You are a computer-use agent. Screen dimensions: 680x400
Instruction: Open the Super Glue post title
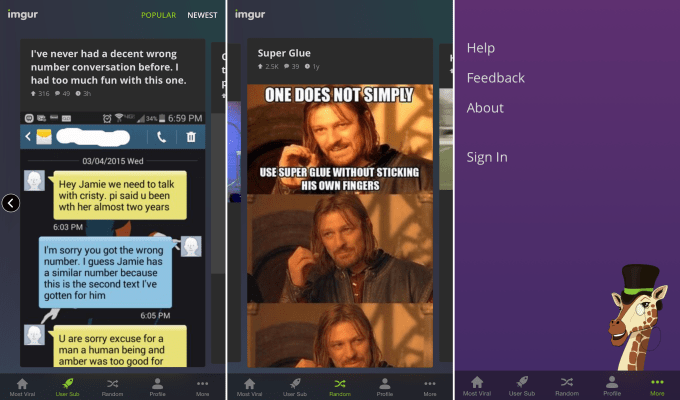(284, 53)
